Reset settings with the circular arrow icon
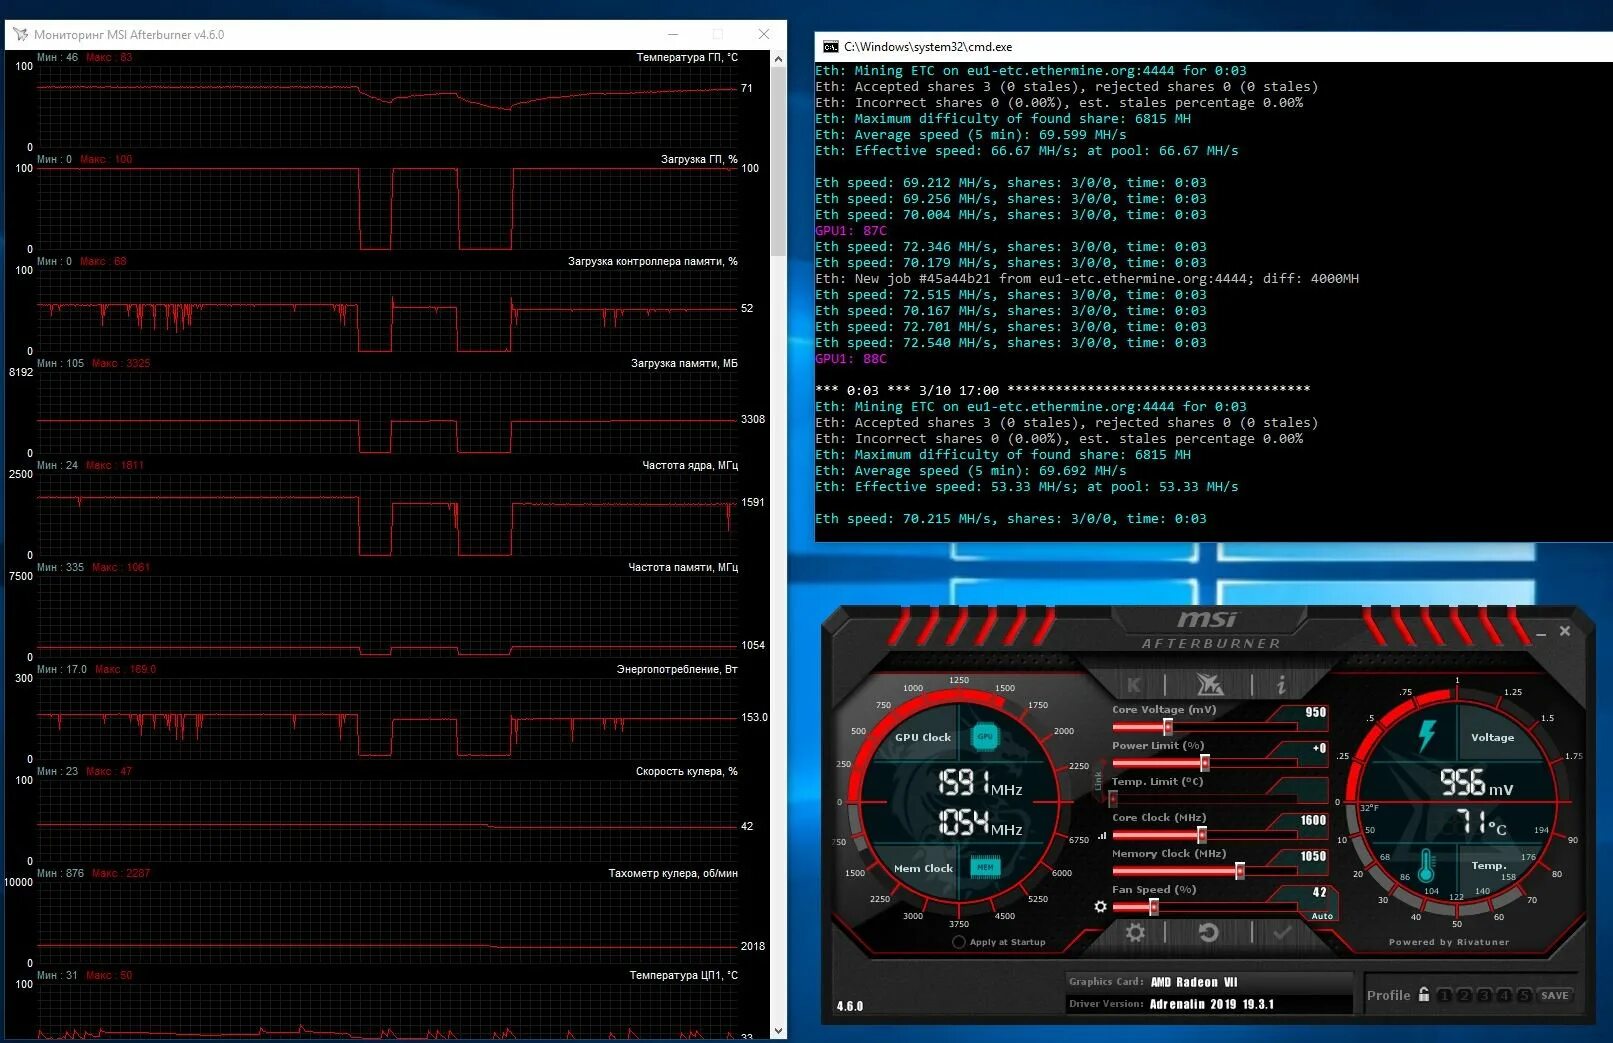This screenshot has width=1613, height=1043. tap(1208, 932)
